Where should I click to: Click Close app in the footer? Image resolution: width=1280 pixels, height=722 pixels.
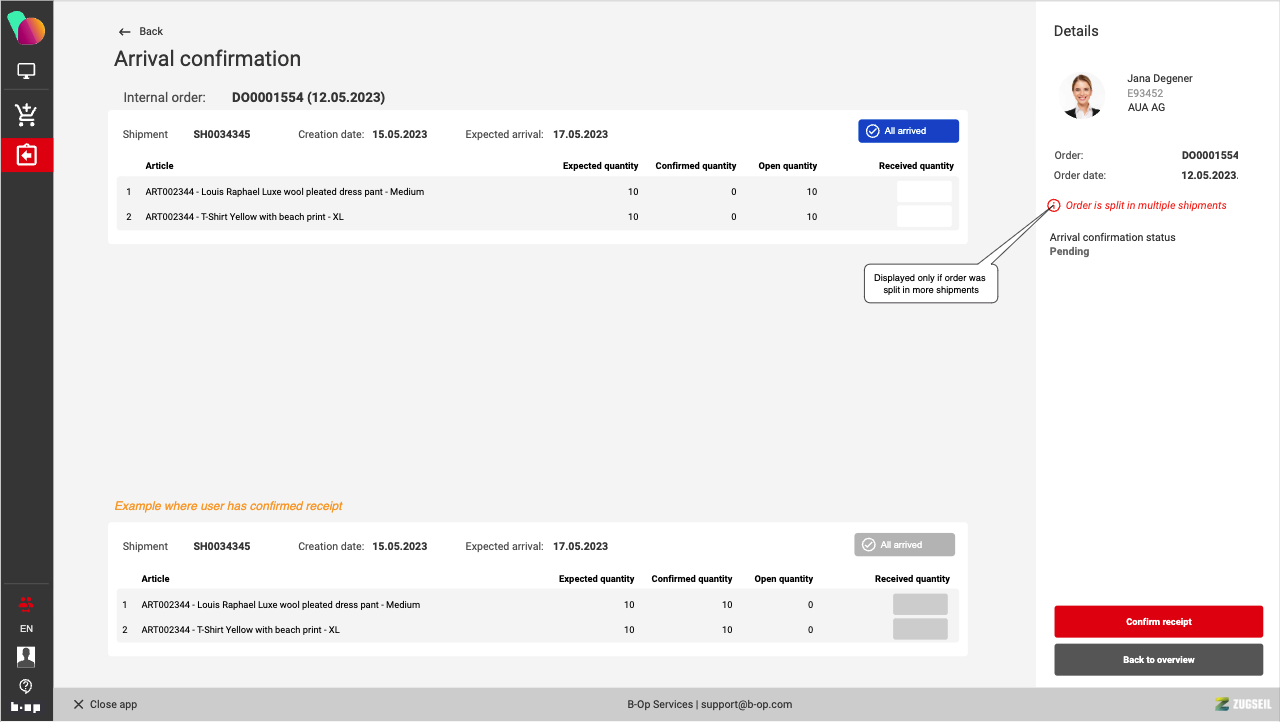tap(105, 705)
